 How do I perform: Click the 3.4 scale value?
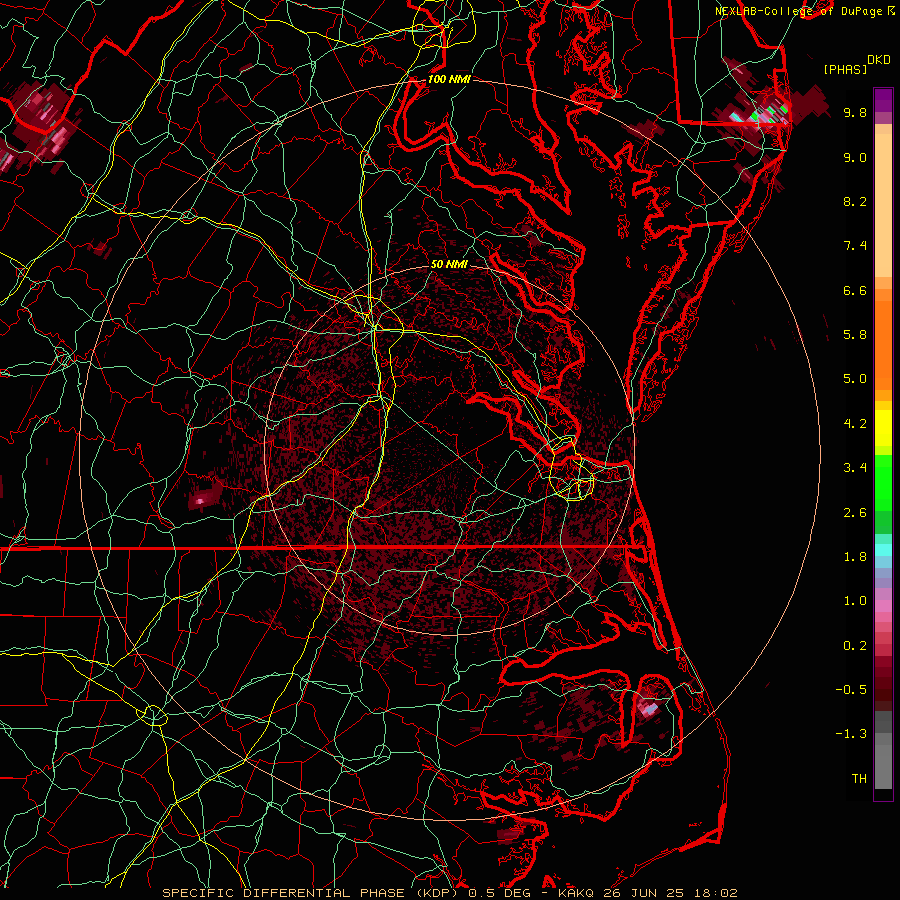click(855, 468)
